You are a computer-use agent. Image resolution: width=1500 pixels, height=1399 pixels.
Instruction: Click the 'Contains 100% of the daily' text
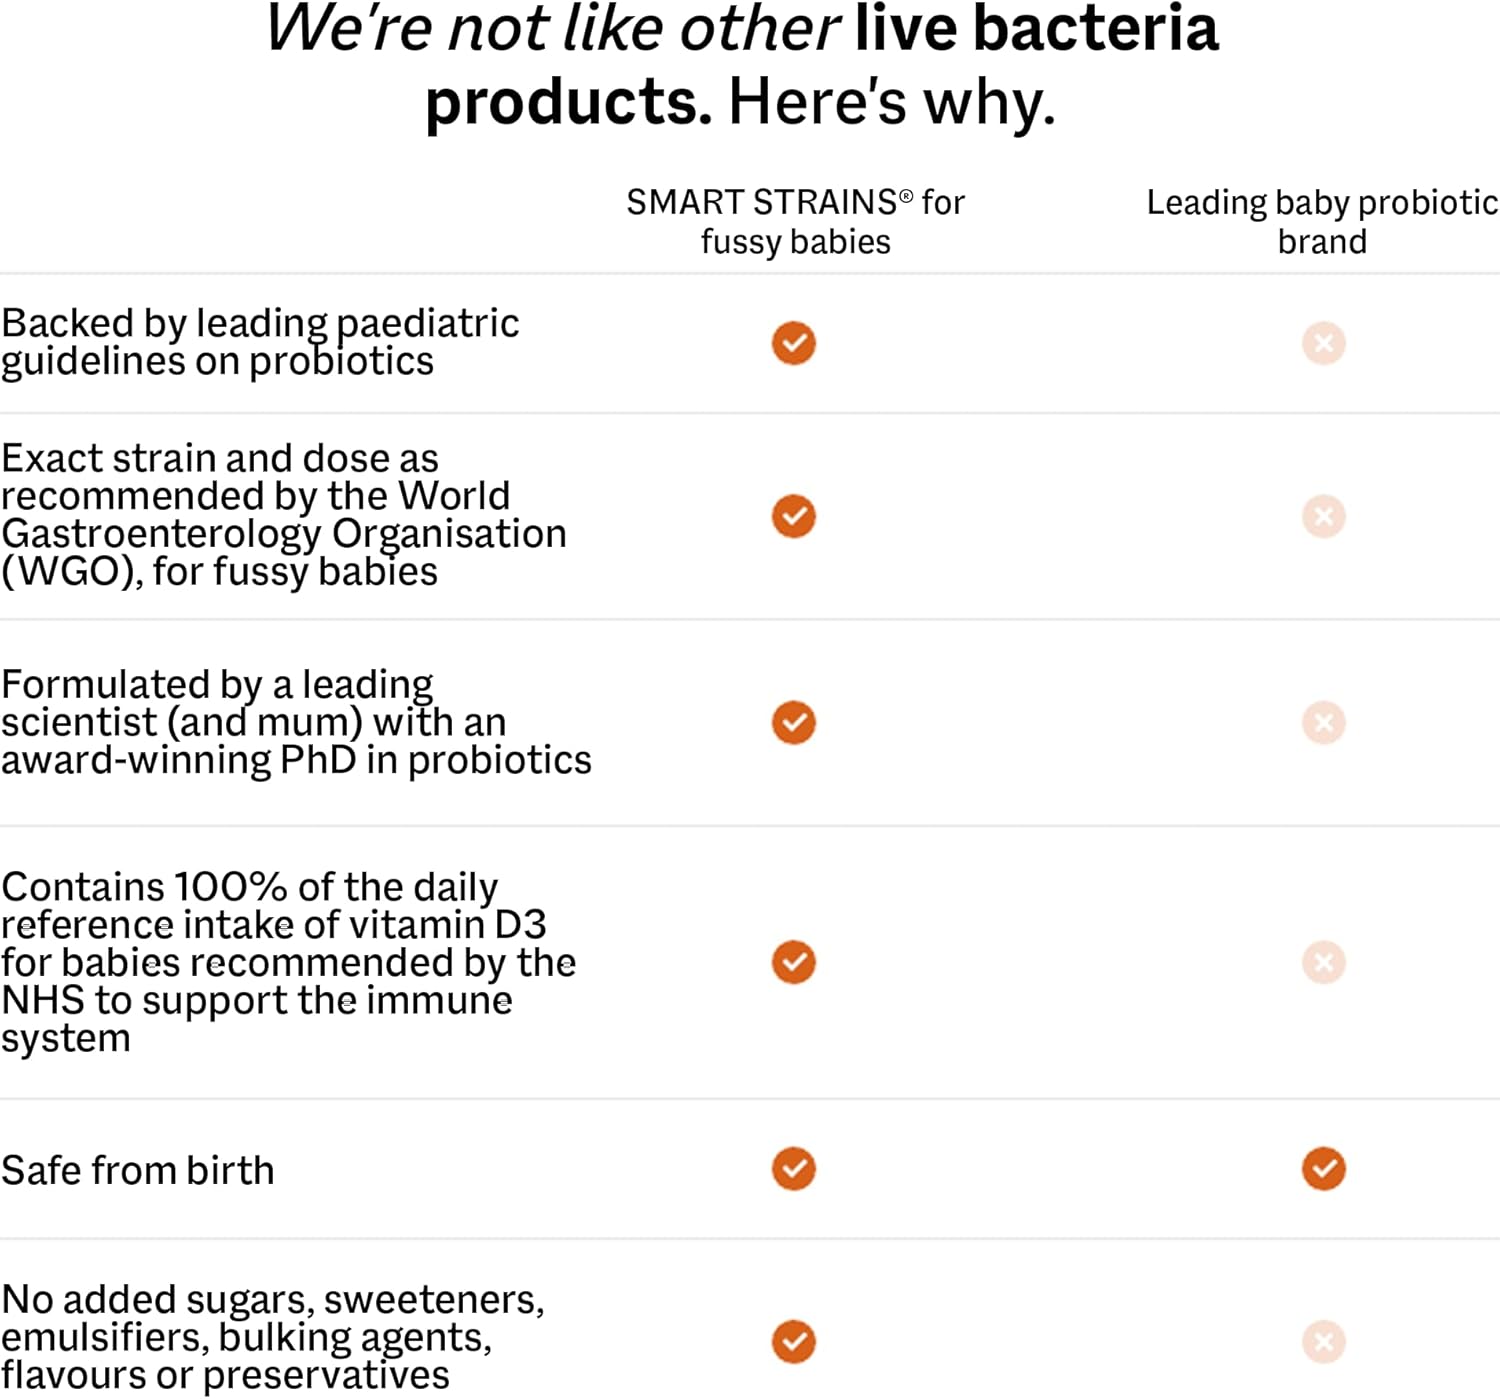click(x=288, y=962)
